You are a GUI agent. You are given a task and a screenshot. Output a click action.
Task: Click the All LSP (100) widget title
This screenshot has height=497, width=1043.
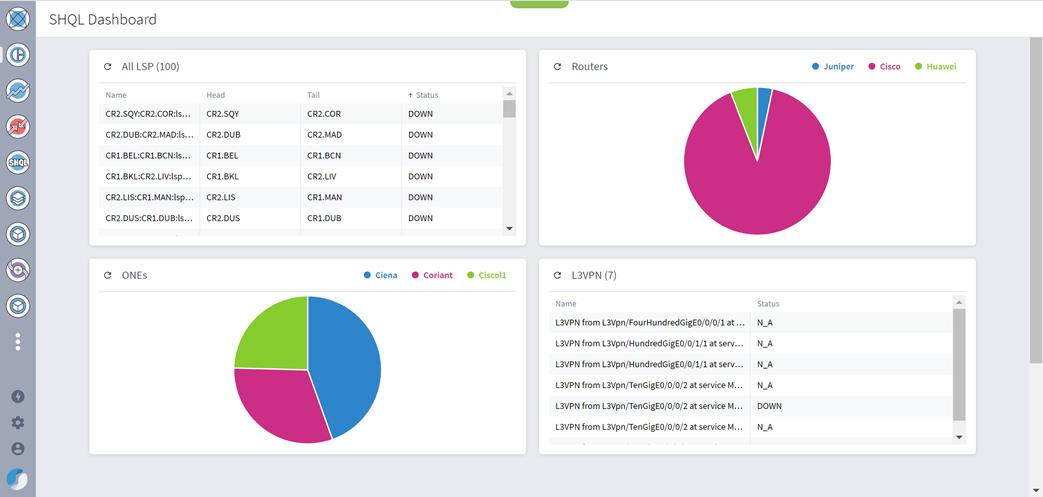(x=150, y=67)
